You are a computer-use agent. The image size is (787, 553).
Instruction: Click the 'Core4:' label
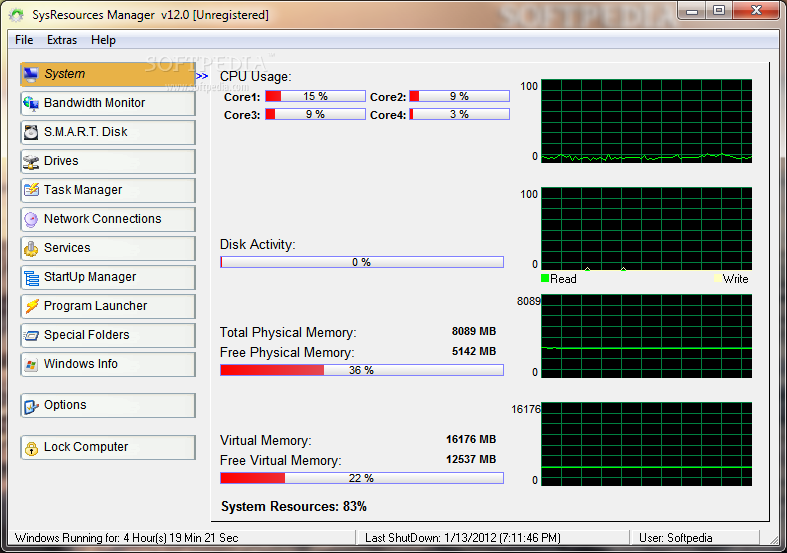(387, 115)
